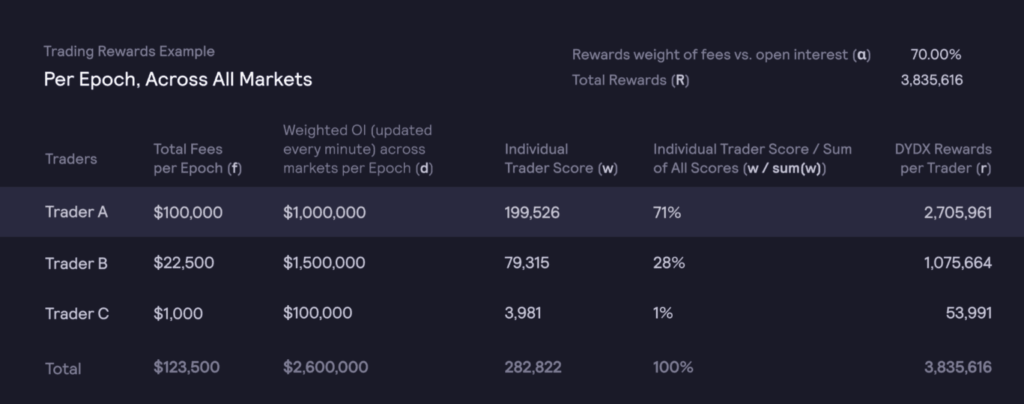Select the Trader A row label
Viewport: 1024px width, 404px height.
[76, 212]
